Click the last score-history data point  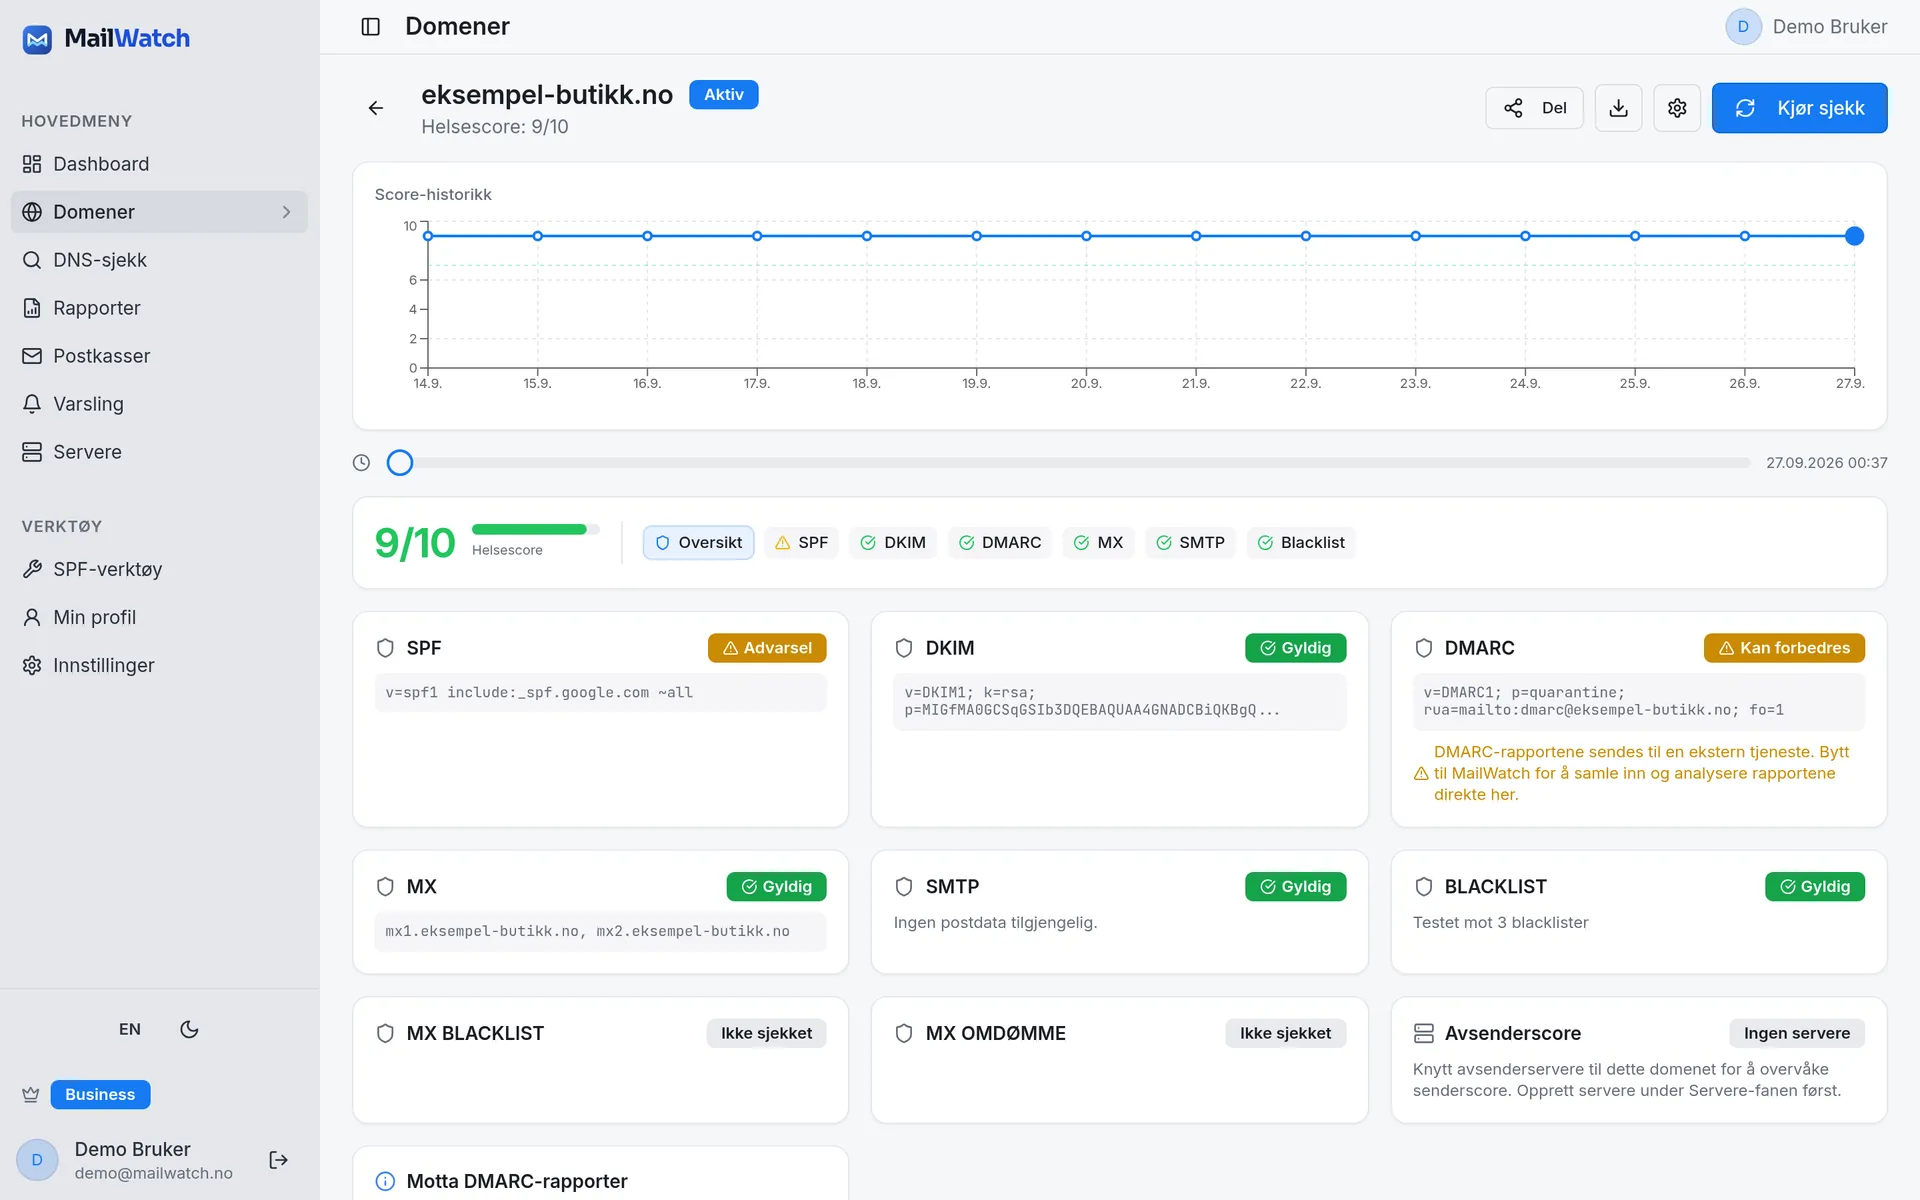pos(1854,236)
